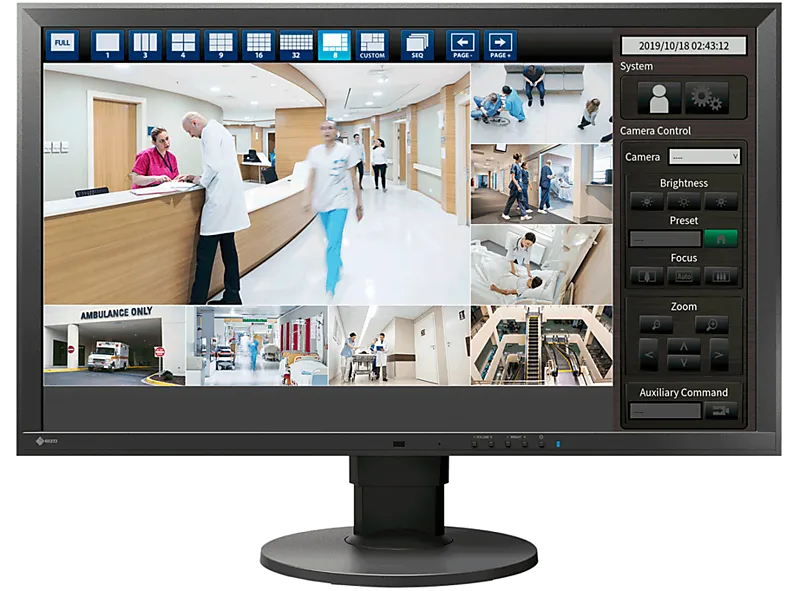Image resolution: width=800 pixels, height=591 pixels.
Task: Select the 1-camera layout
Action: tap(107, 45)
